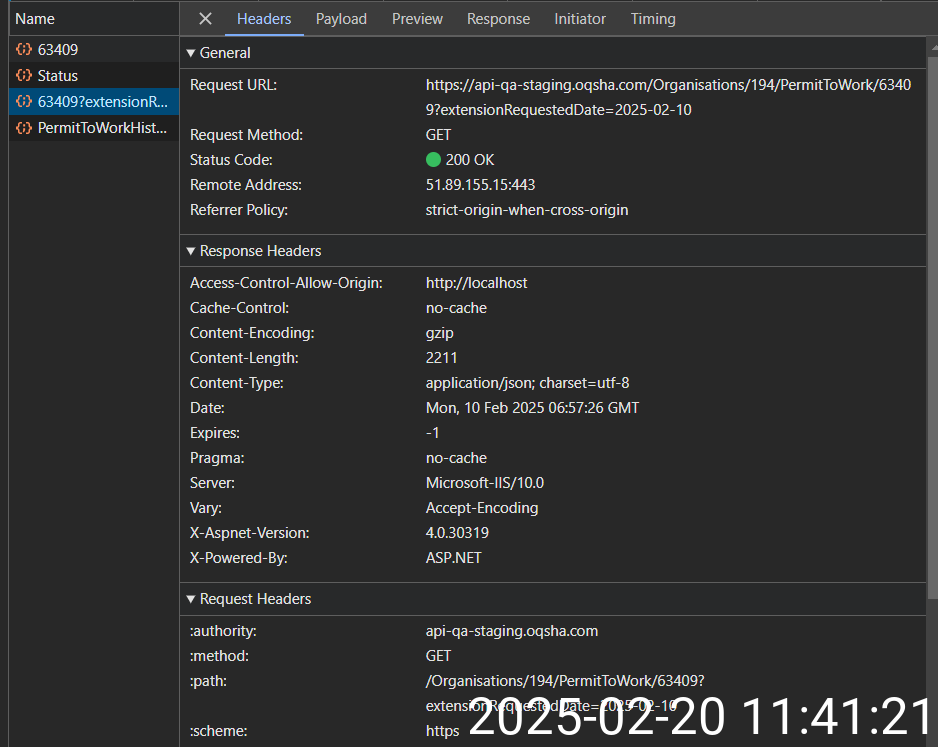Switch to the Payload tab

pyautogui.click(x=341, y=19)
